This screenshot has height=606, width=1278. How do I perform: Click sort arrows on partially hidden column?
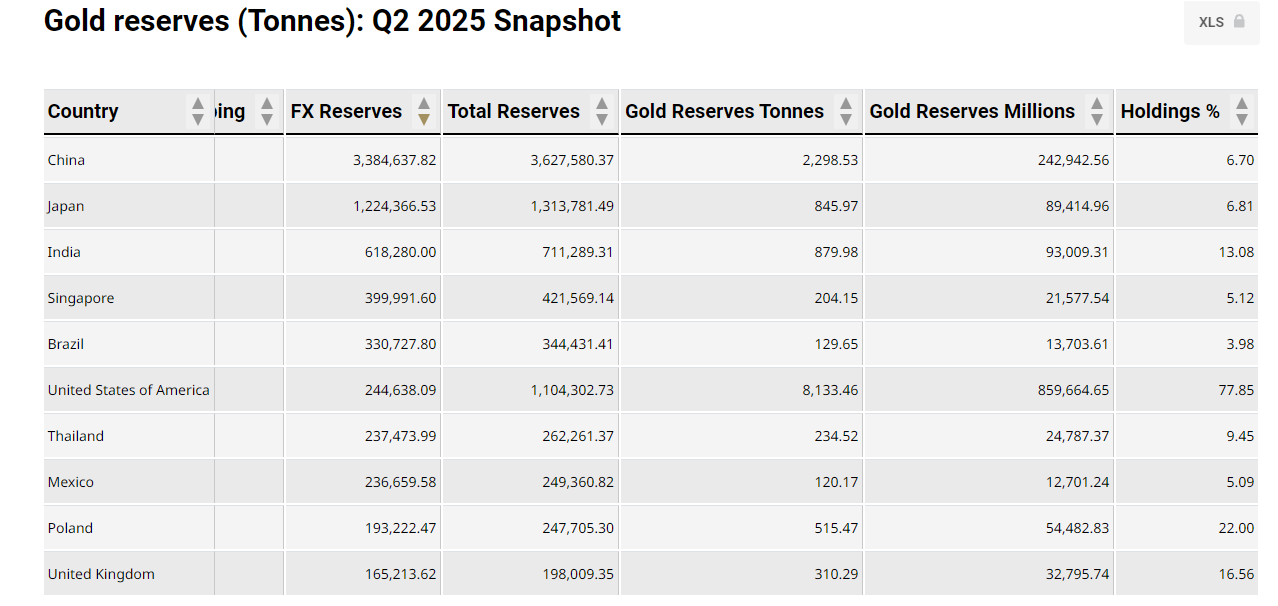266,111
